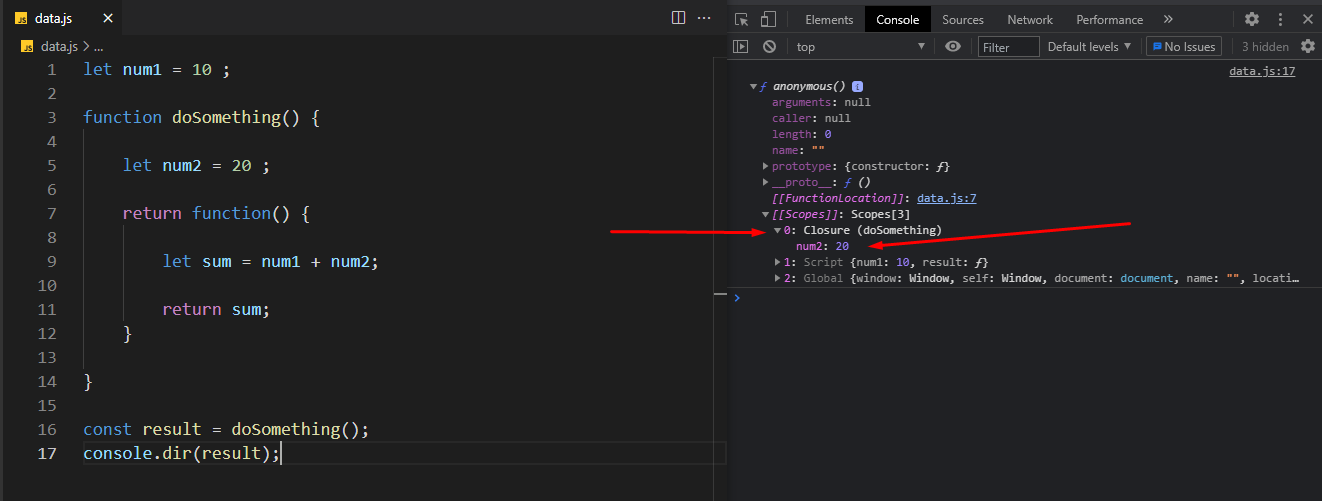Show more DevTools tabs chevron

click(1168, 19)
